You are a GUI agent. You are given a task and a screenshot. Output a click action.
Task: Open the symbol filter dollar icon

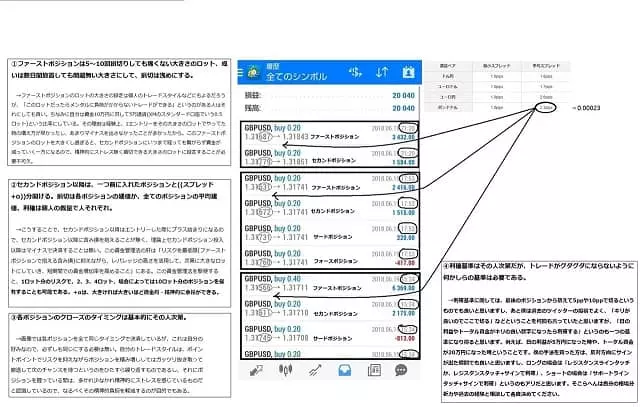[355, 73]
